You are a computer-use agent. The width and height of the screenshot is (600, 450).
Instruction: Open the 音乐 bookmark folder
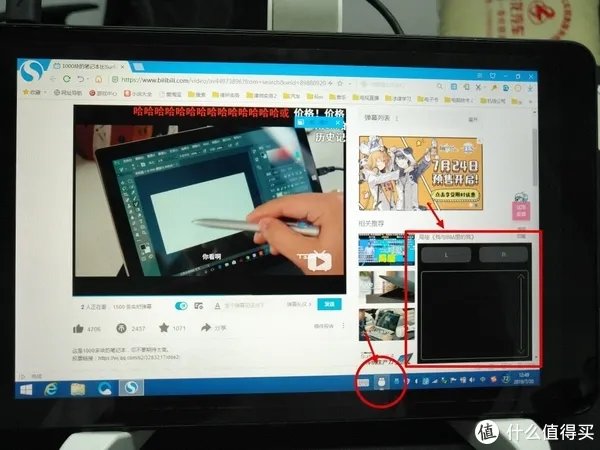(337, 97)
